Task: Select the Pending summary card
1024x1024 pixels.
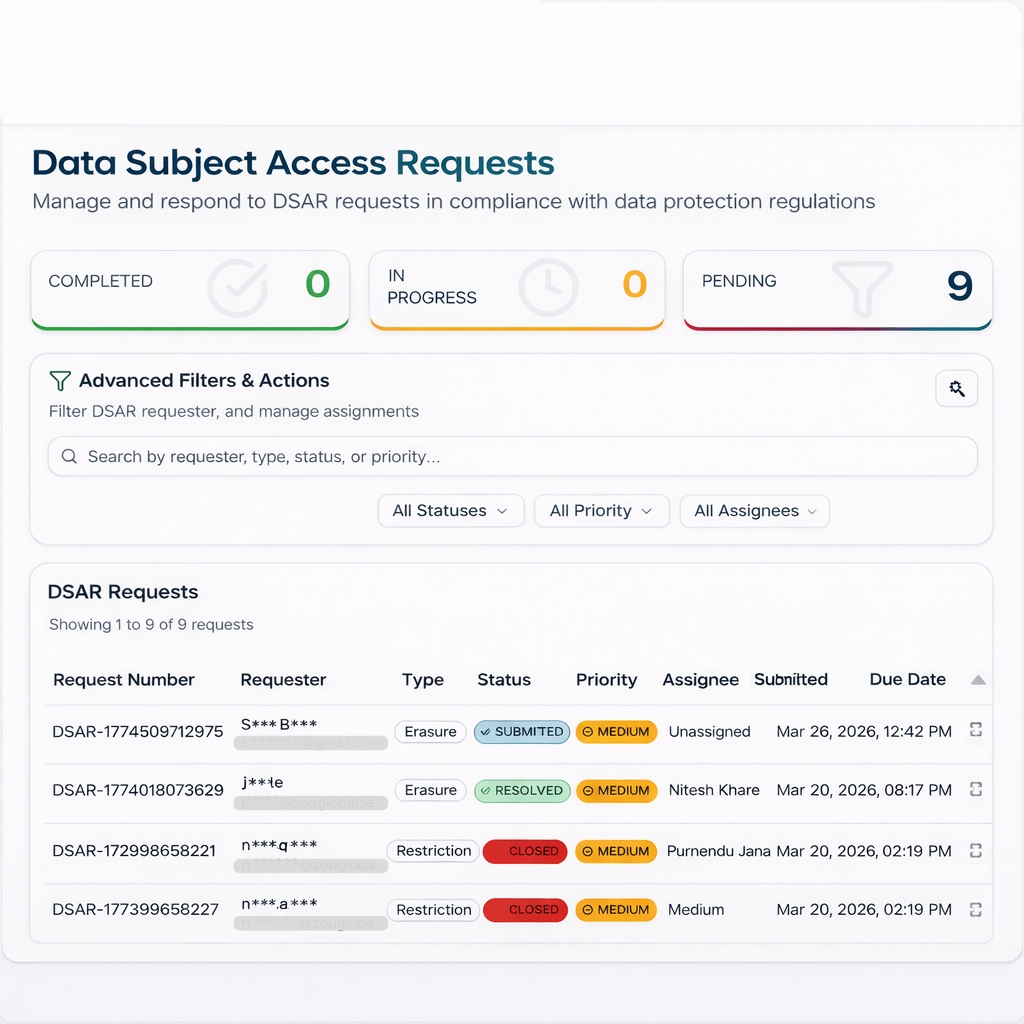Action: [x=837, y=290]
